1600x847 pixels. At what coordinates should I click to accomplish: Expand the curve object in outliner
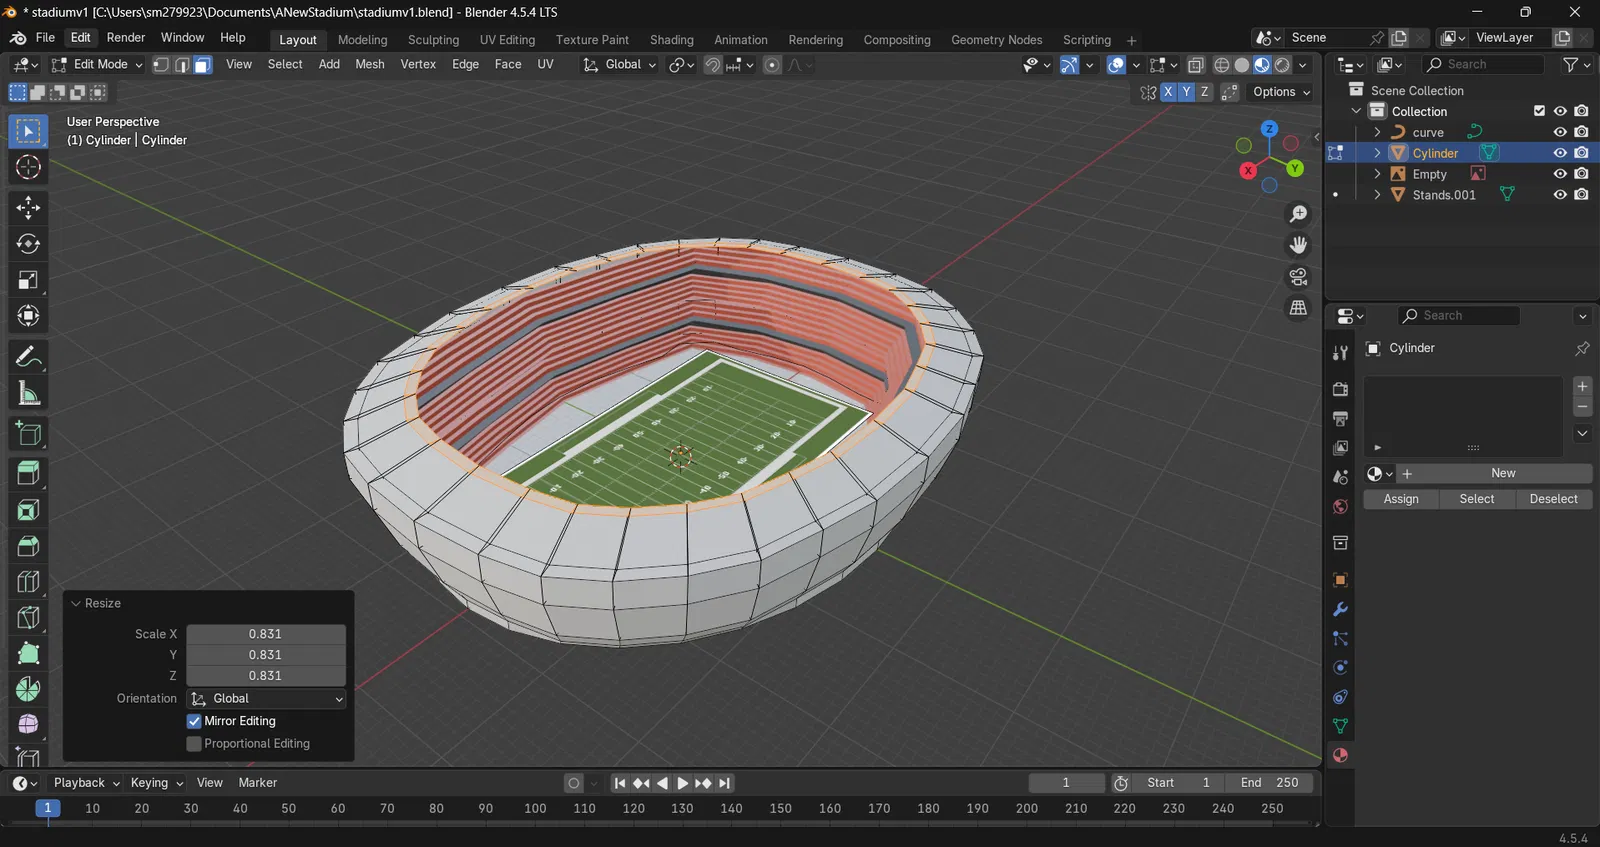1377,132
